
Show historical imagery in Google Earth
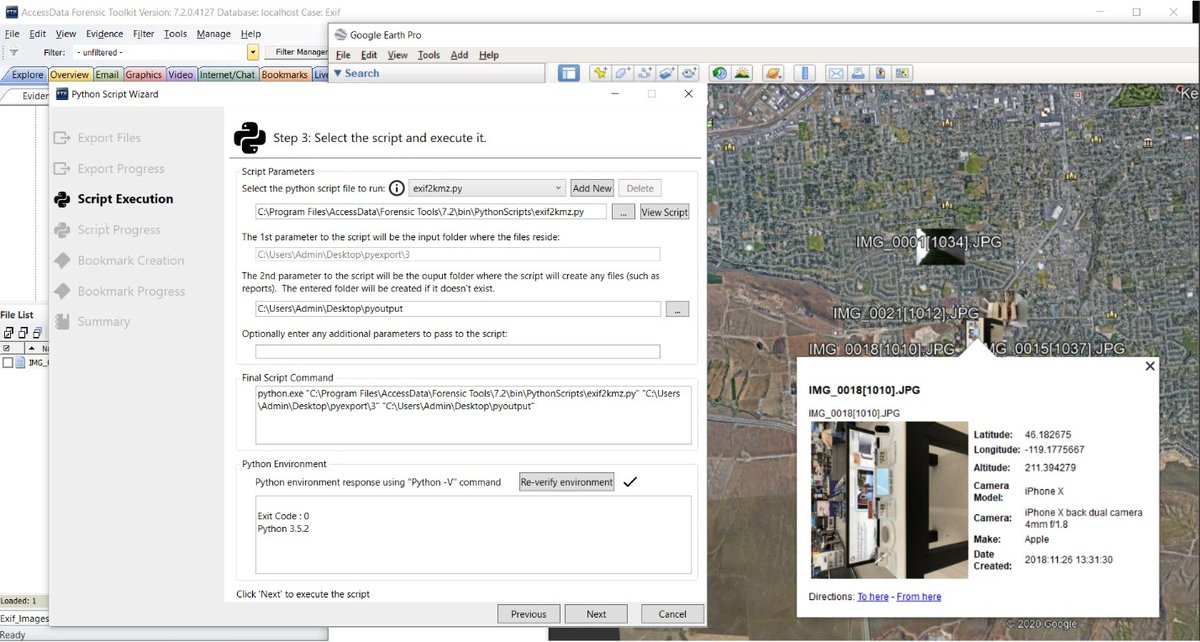(720, 73)
